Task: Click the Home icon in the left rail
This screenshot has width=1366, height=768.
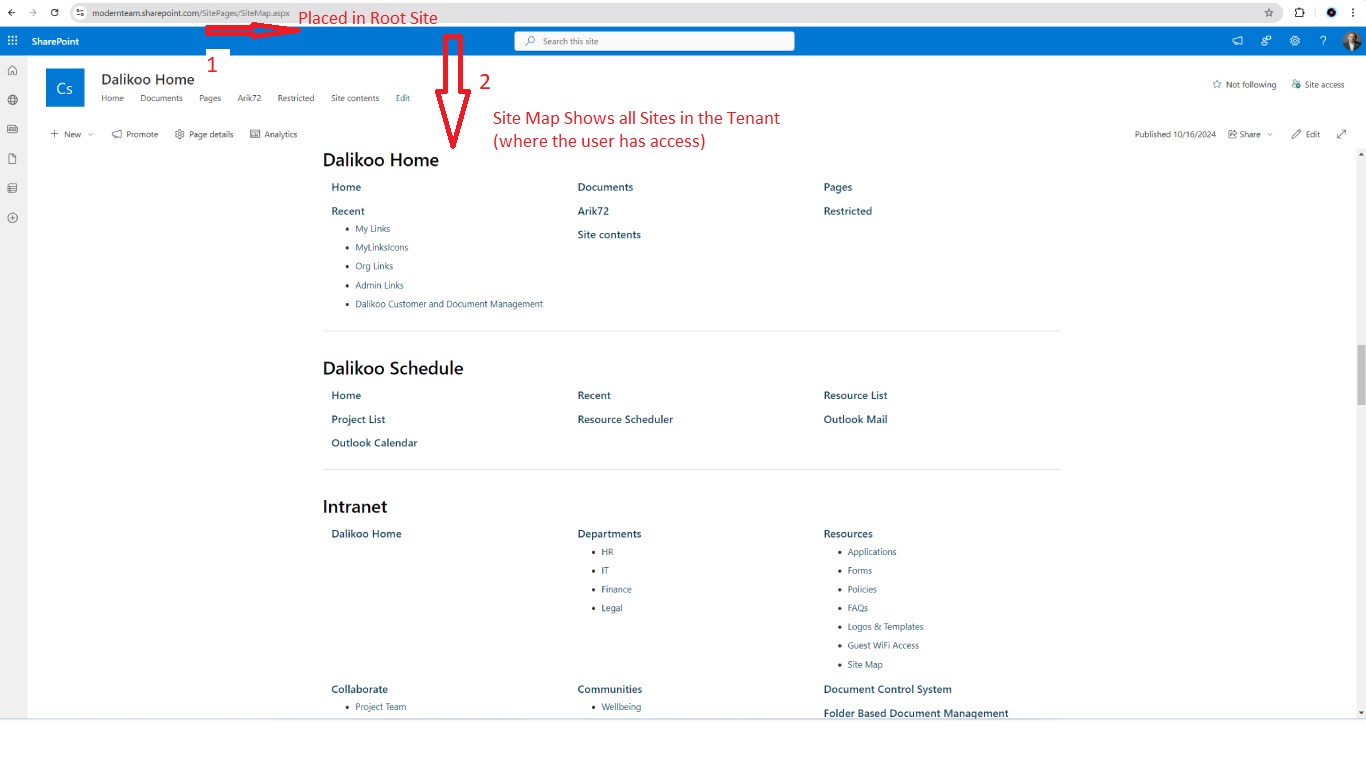Action: tap(13, 71)
